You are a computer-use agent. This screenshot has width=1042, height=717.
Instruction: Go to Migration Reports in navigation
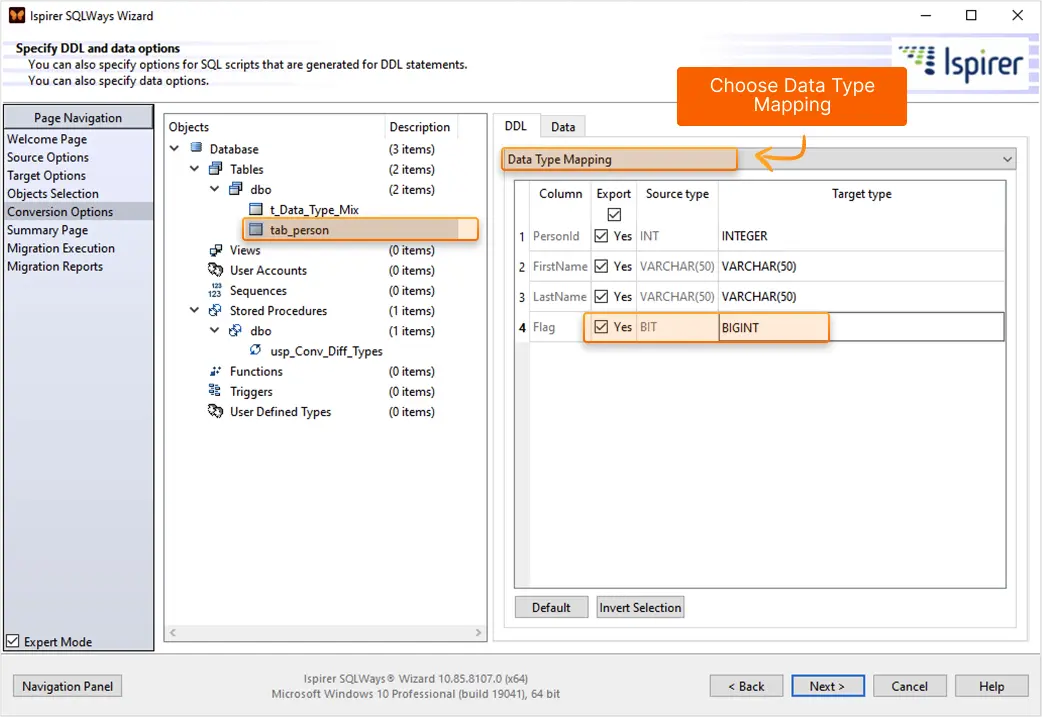[x=55, y=266]
